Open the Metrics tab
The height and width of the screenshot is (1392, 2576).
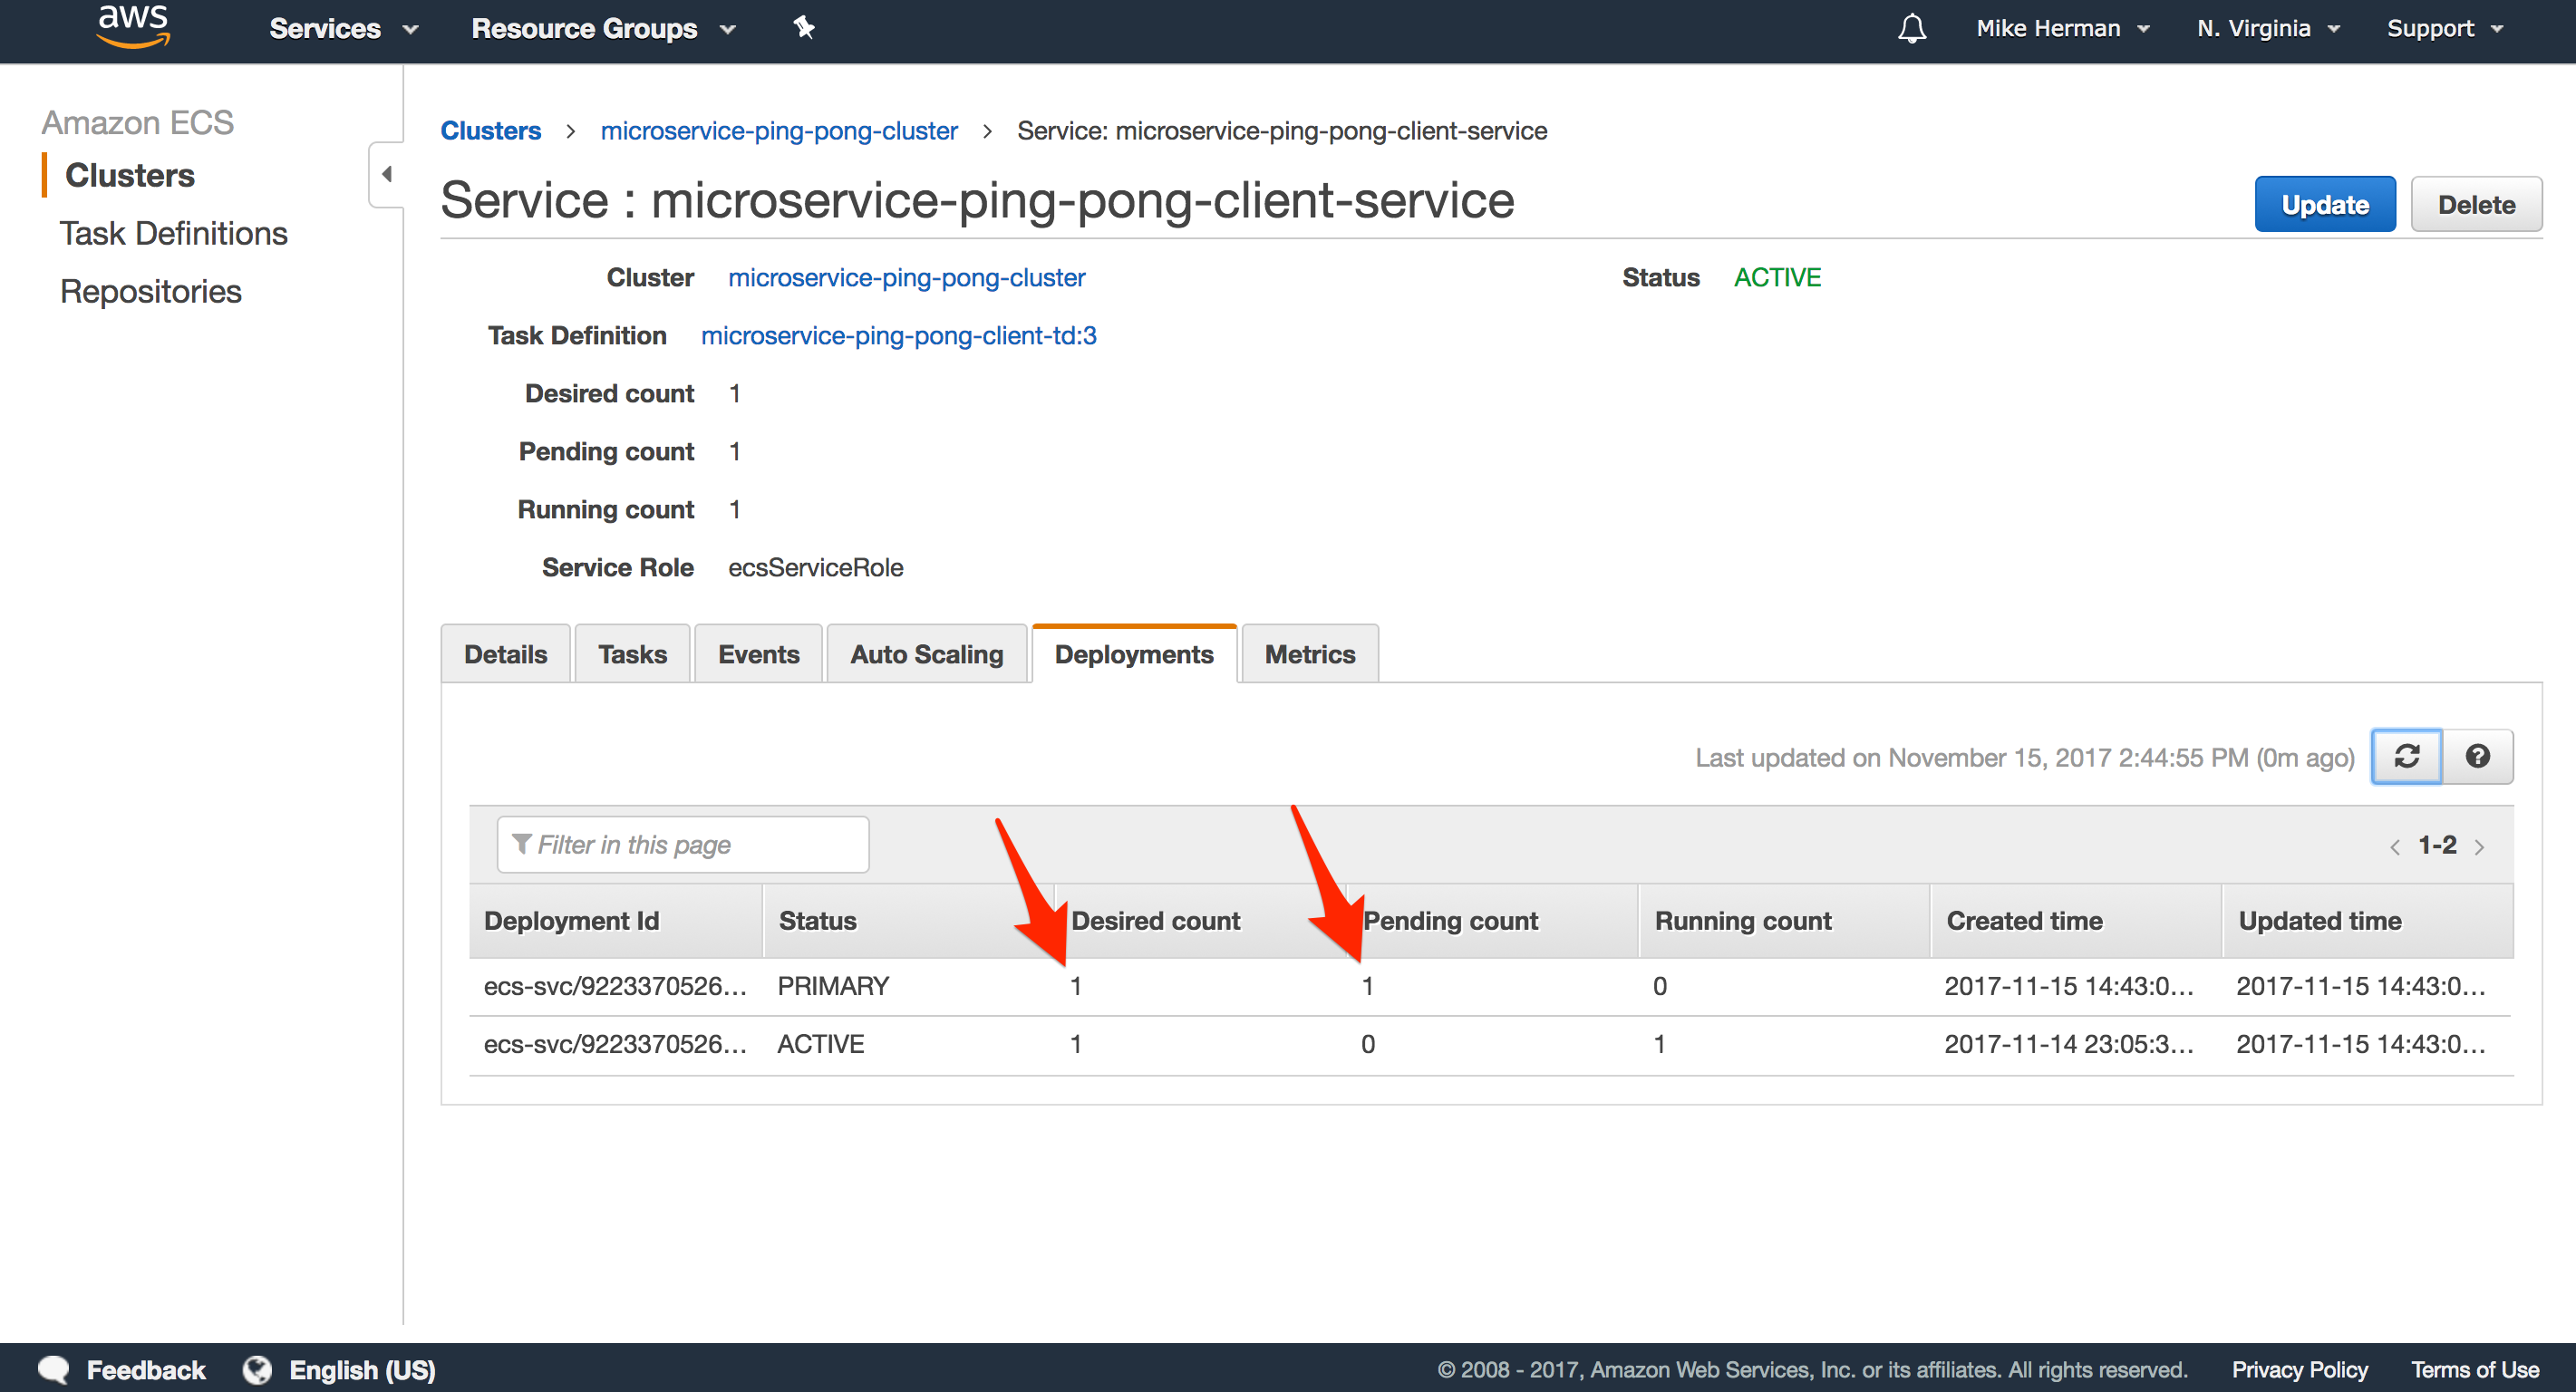(1309, 654)
